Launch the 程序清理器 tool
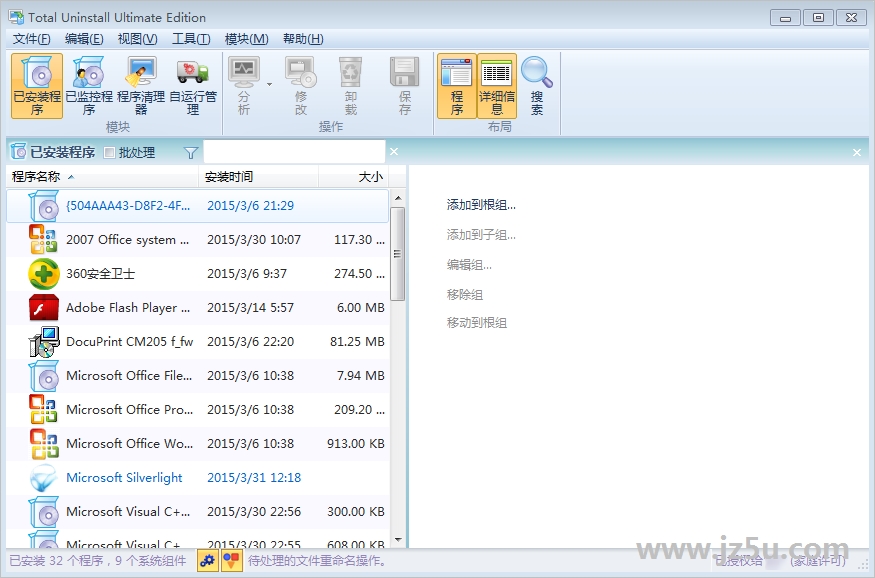 click(141, 86)
